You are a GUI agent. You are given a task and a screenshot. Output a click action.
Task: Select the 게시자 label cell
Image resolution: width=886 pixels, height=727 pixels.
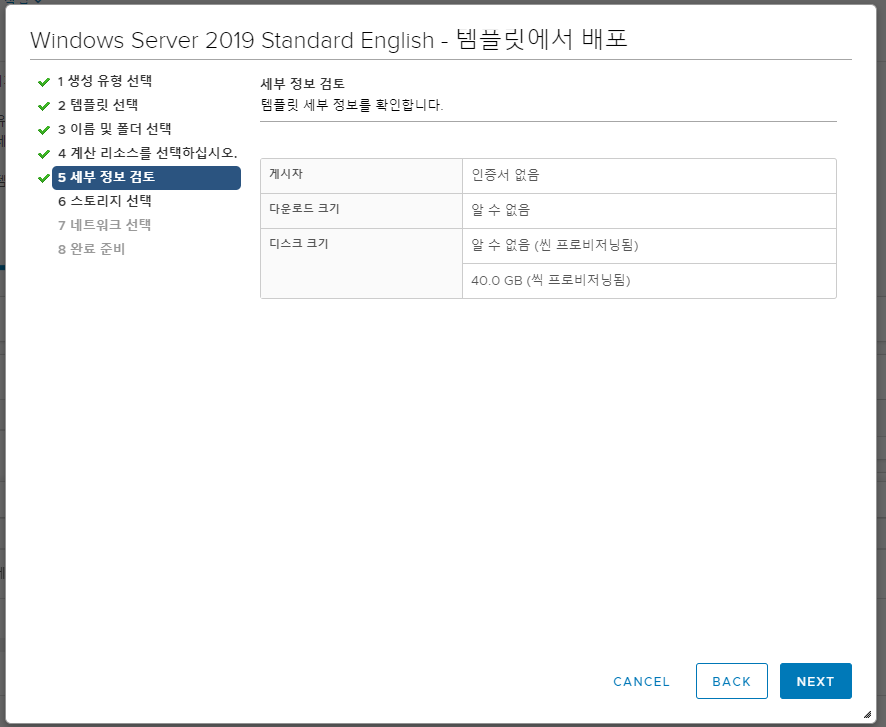pyautogui.click(x=362, y=176)
